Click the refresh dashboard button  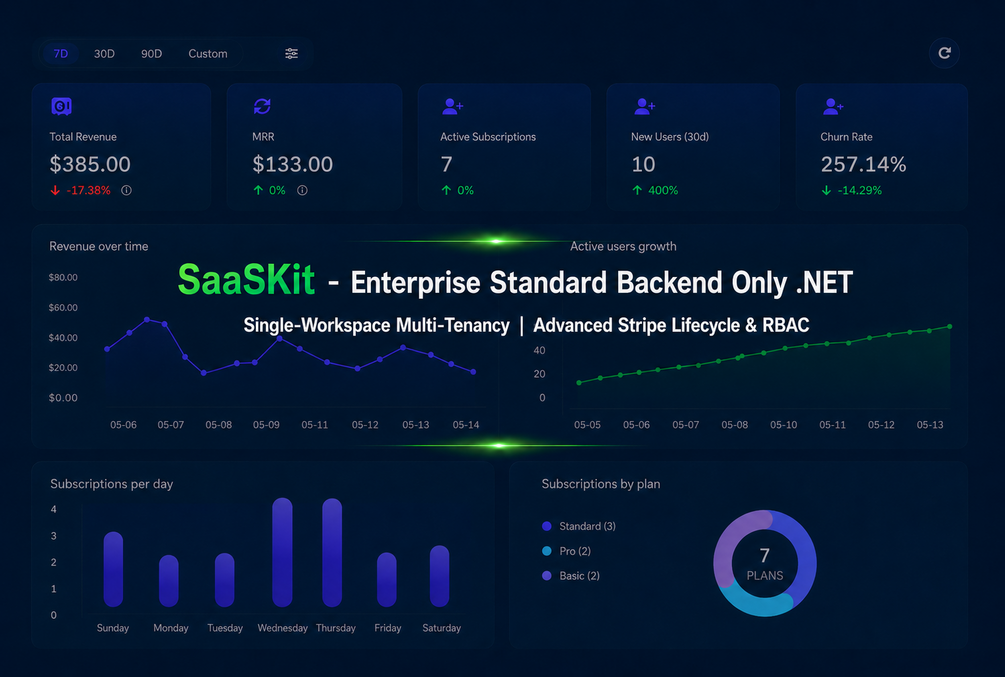[x=944, y=53]
